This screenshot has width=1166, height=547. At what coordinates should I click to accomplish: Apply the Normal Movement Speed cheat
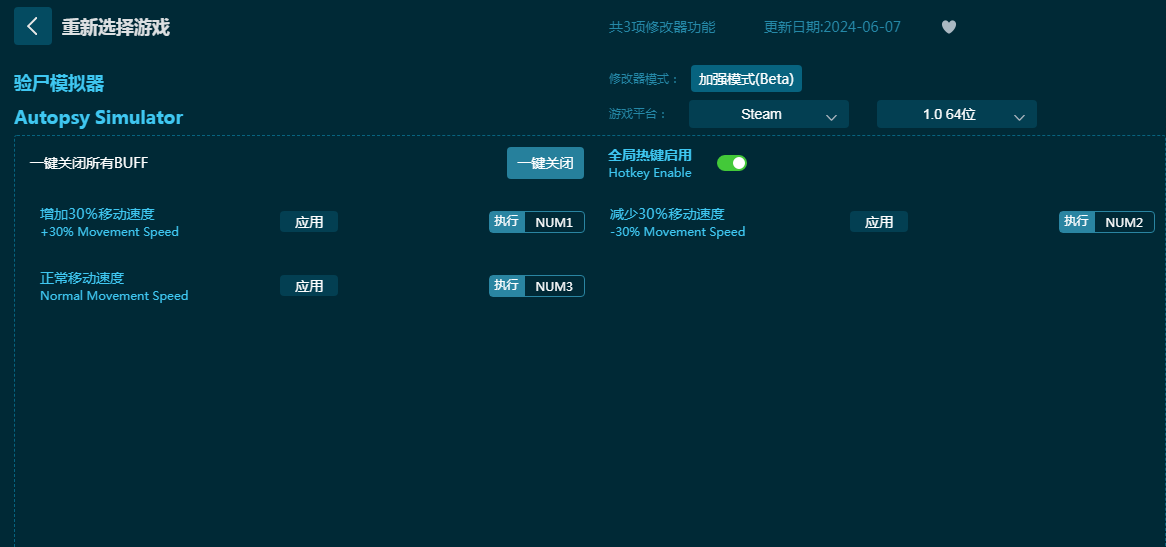pos(309,285)
